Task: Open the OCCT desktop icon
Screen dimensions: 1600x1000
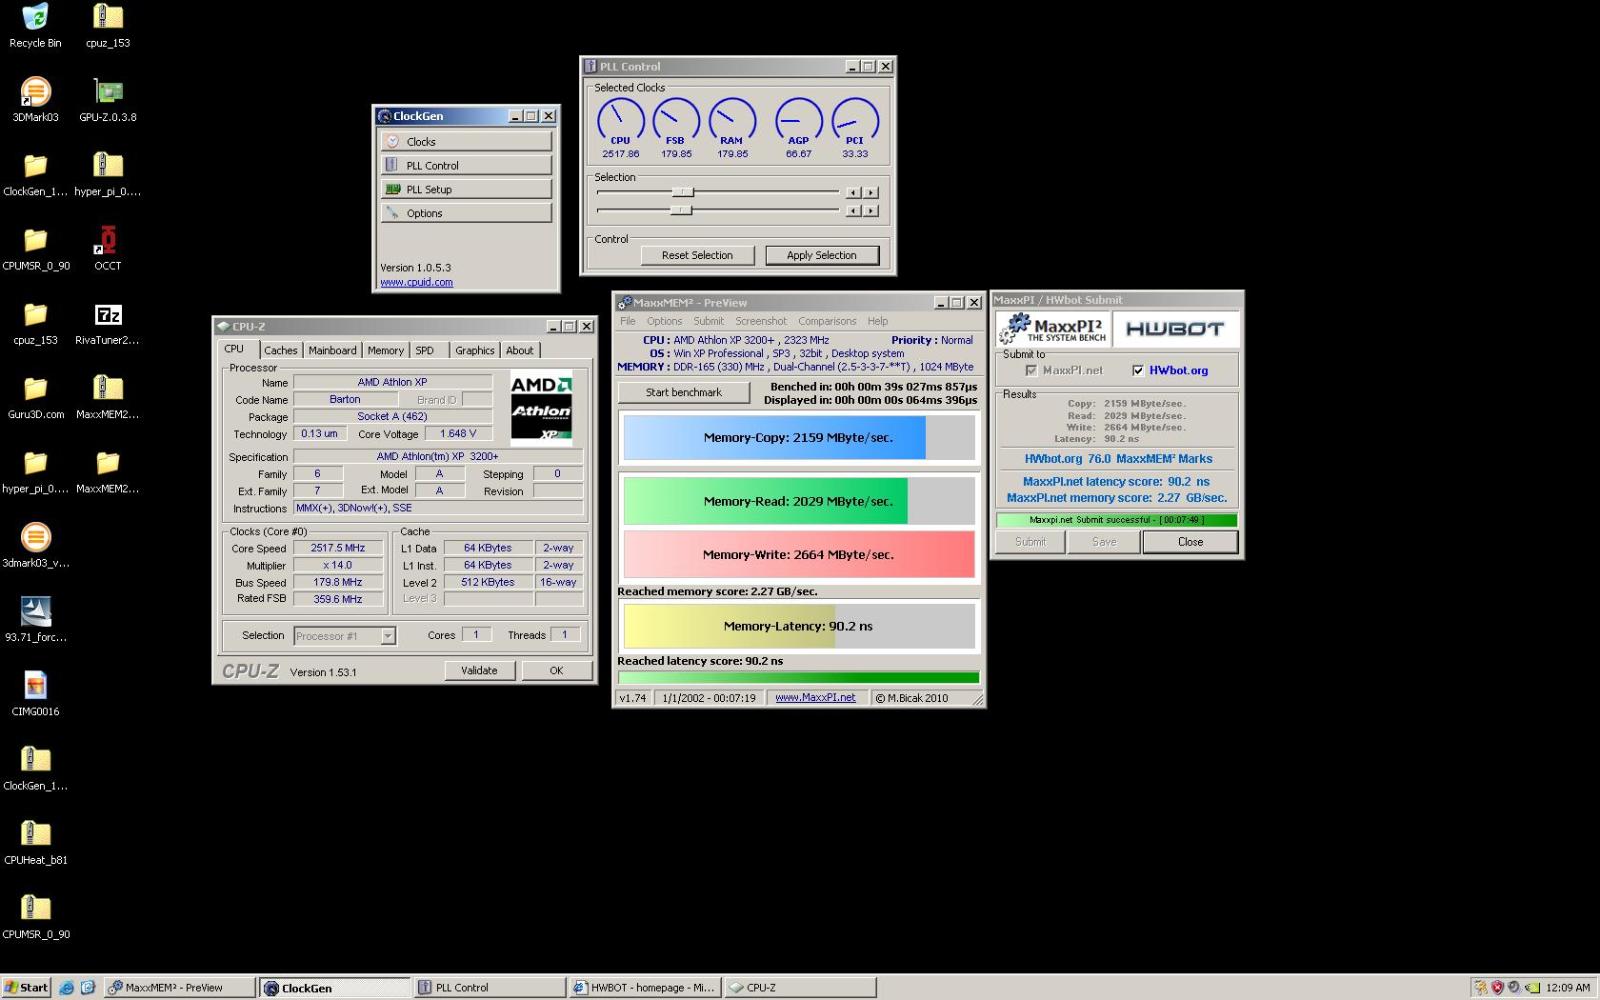Action: tap(108, 248)
